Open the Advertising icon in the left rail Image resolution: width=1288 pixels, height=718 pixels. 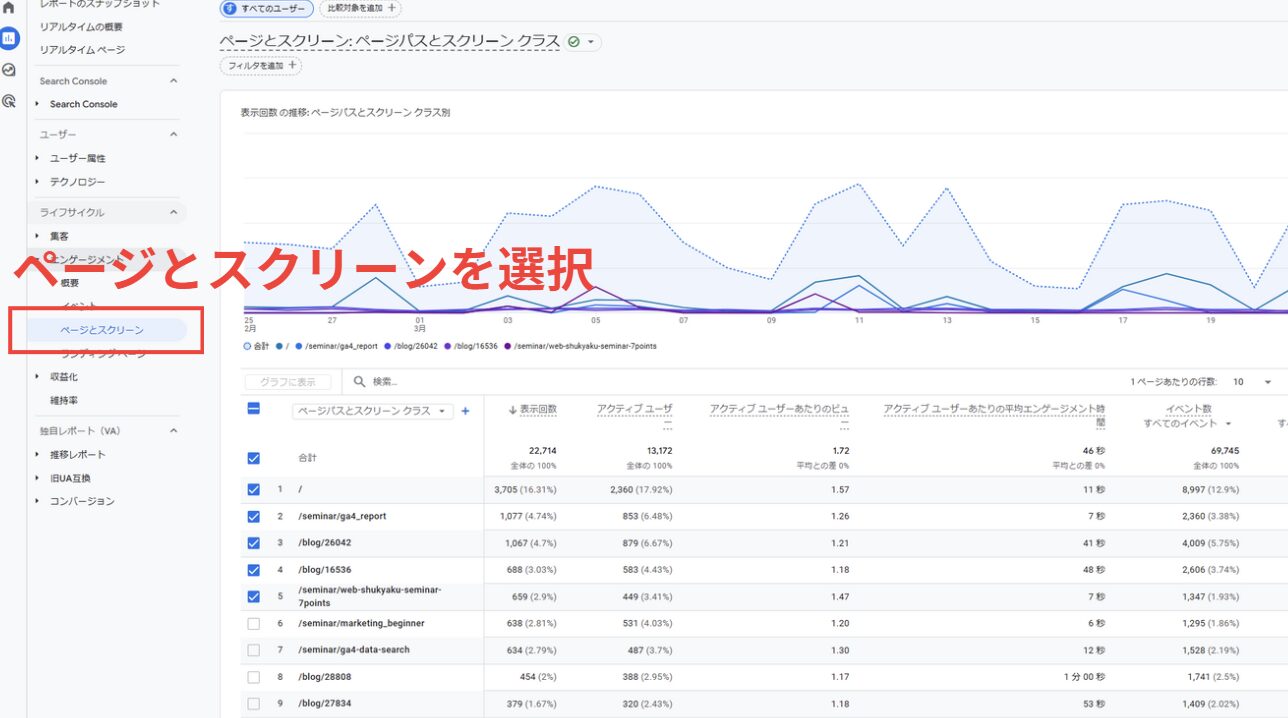coord(9,101)
